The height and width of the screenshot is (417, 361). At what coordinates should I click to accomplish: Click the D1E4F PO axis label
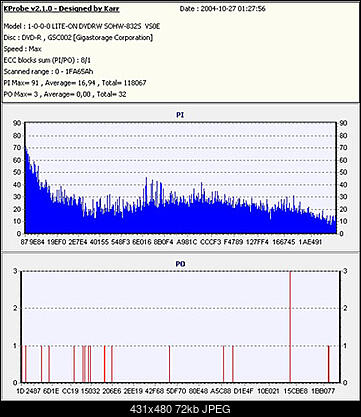click(244, 391)
